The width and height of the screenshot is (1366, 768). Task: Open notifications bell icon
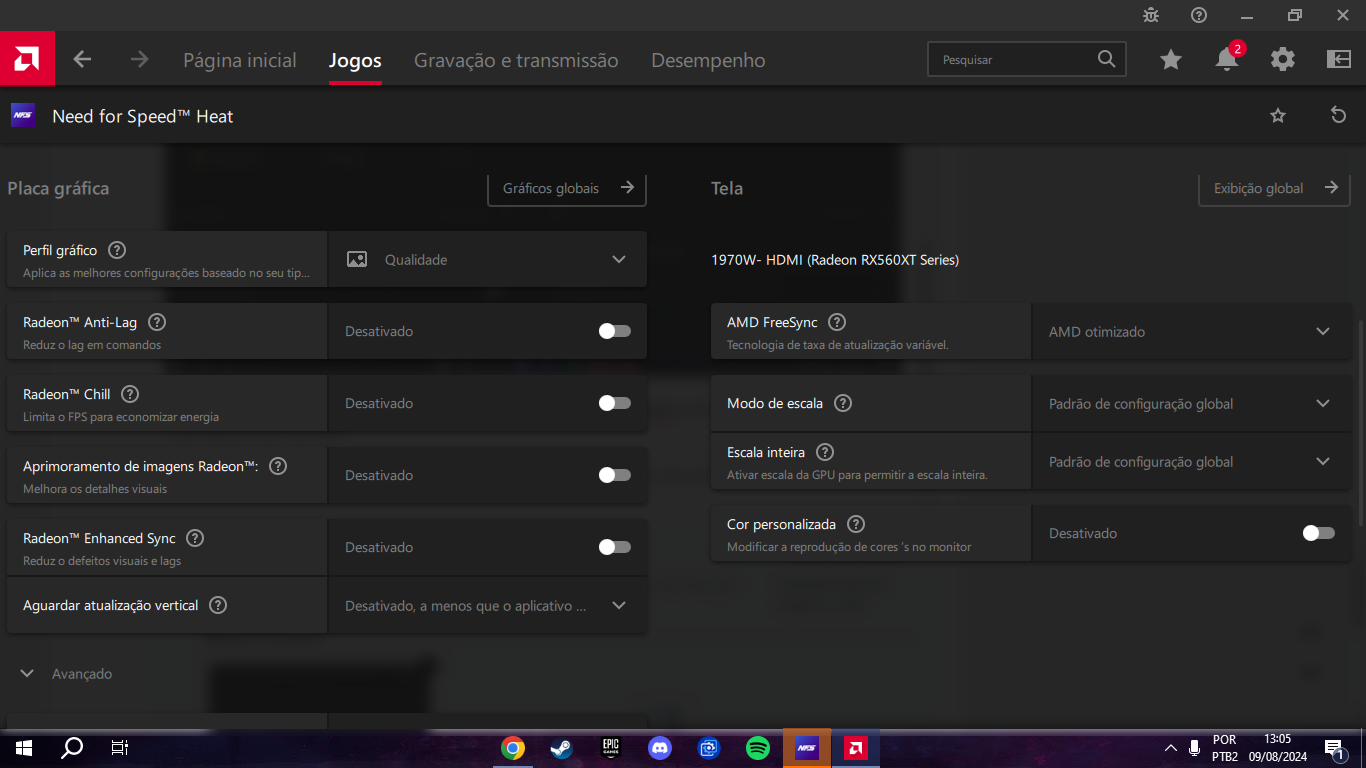pyautogui.click(x=1227, y=60)
